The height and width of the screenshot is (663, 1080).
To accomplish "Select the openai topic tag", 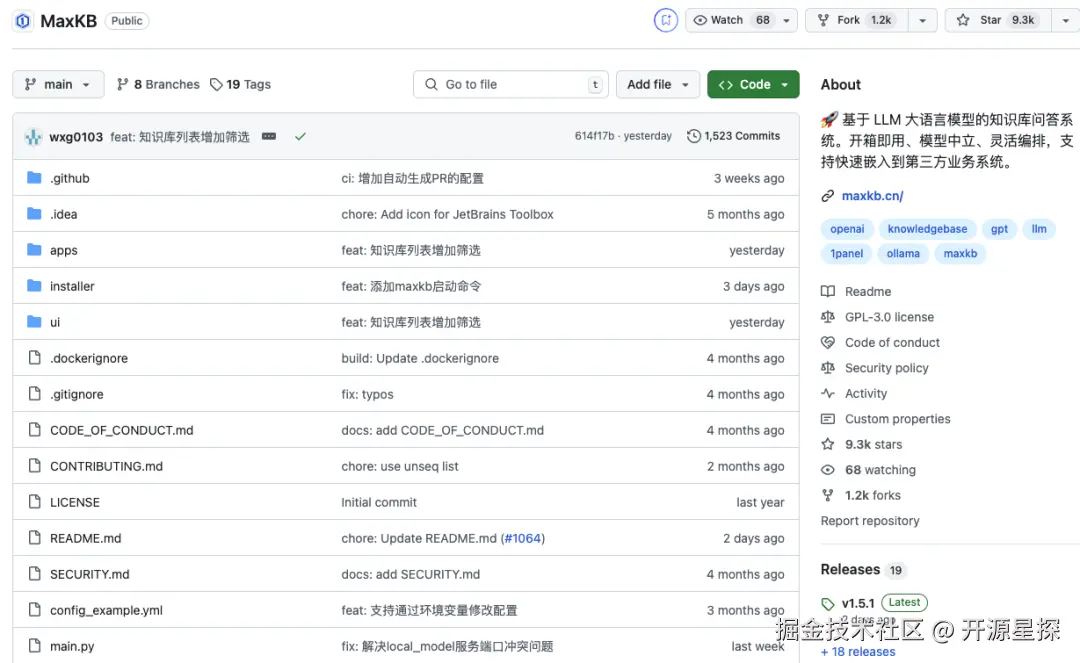I will (x=847, y=229).
